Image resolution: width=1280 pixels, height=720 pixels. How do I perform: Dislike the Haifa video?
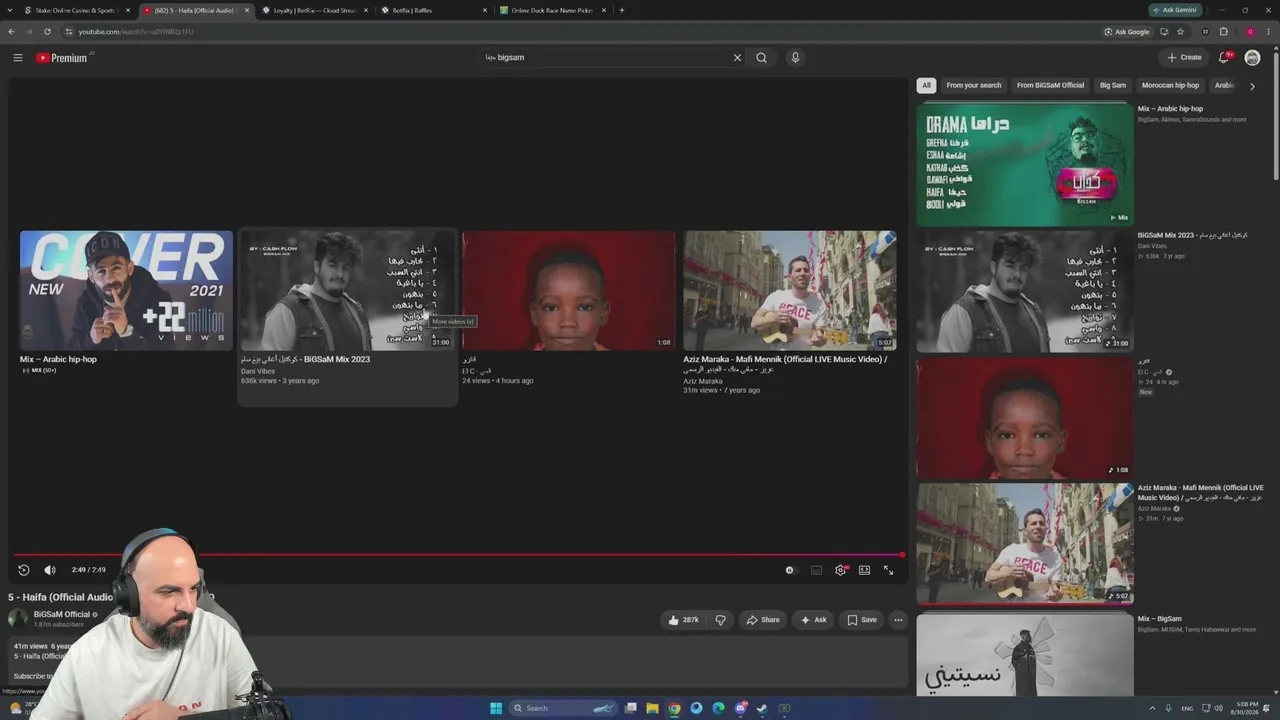(x=720, y=620)
